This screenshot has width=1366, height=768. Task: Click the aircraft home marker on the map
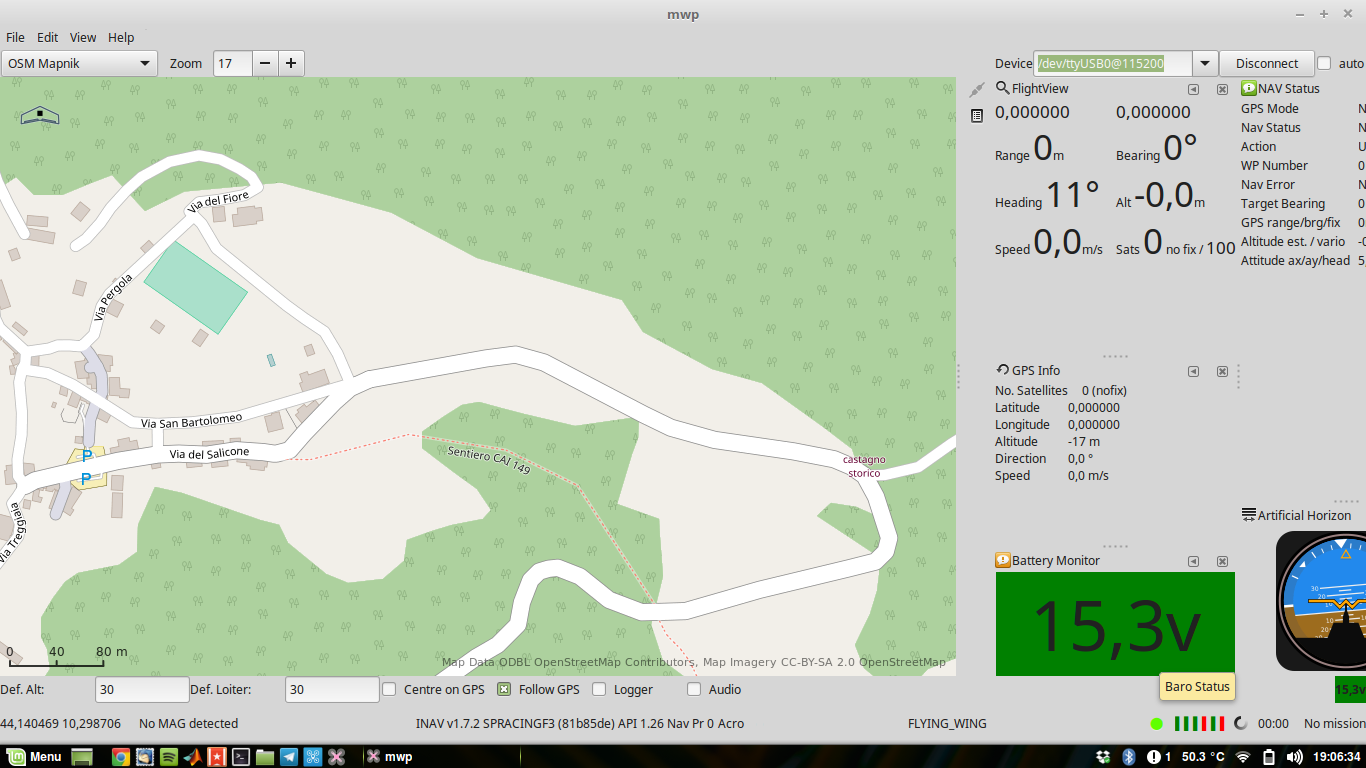tap(40, 116)
